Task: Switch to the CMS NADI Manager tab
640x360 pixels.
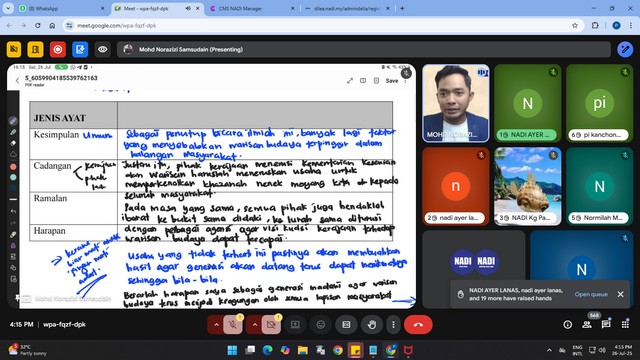Action: [x=251, y=8]
